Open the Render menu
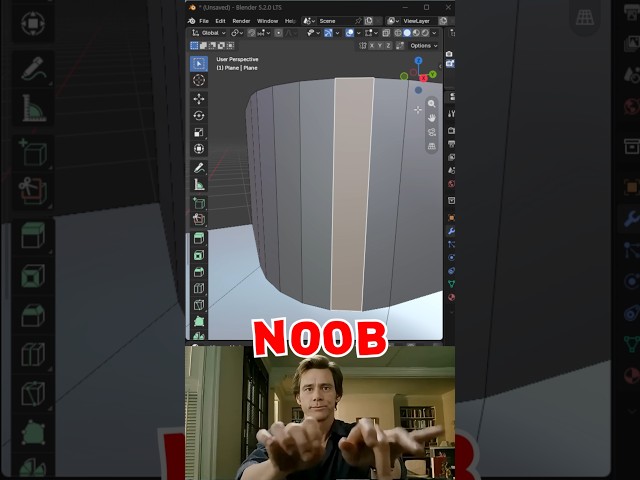Viewport: 640px width, 480px height. coord(241,21)
